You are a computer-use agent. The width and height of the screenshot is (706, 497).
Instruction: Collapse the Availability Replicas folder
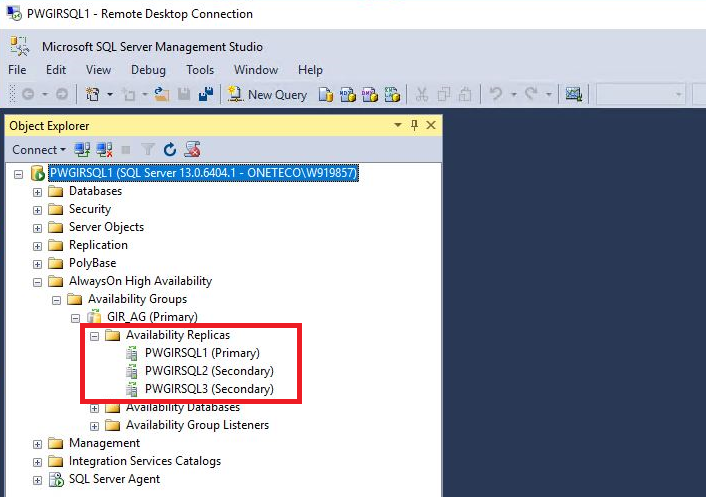[x=94, y=336]
